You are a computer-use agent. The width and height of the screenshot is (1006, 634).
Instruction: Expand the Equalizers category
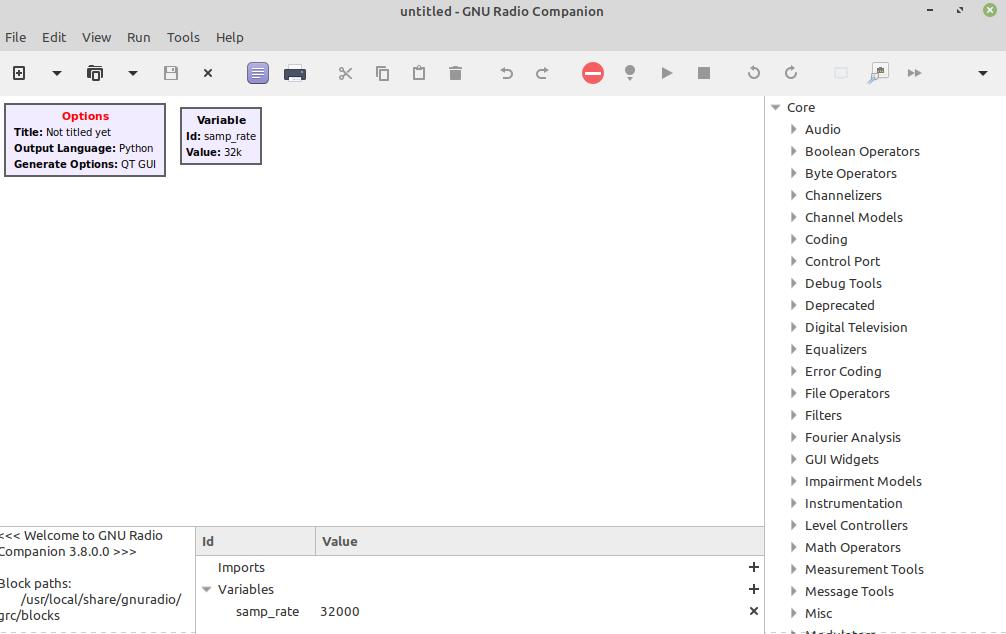click(794, 349)
